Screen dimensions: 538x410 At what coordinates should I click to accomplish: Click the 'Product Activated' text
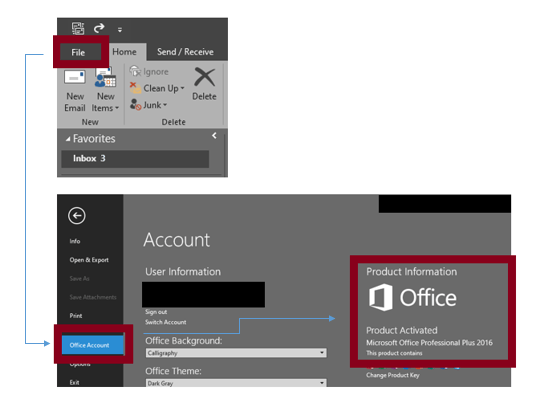pos(402,330)
